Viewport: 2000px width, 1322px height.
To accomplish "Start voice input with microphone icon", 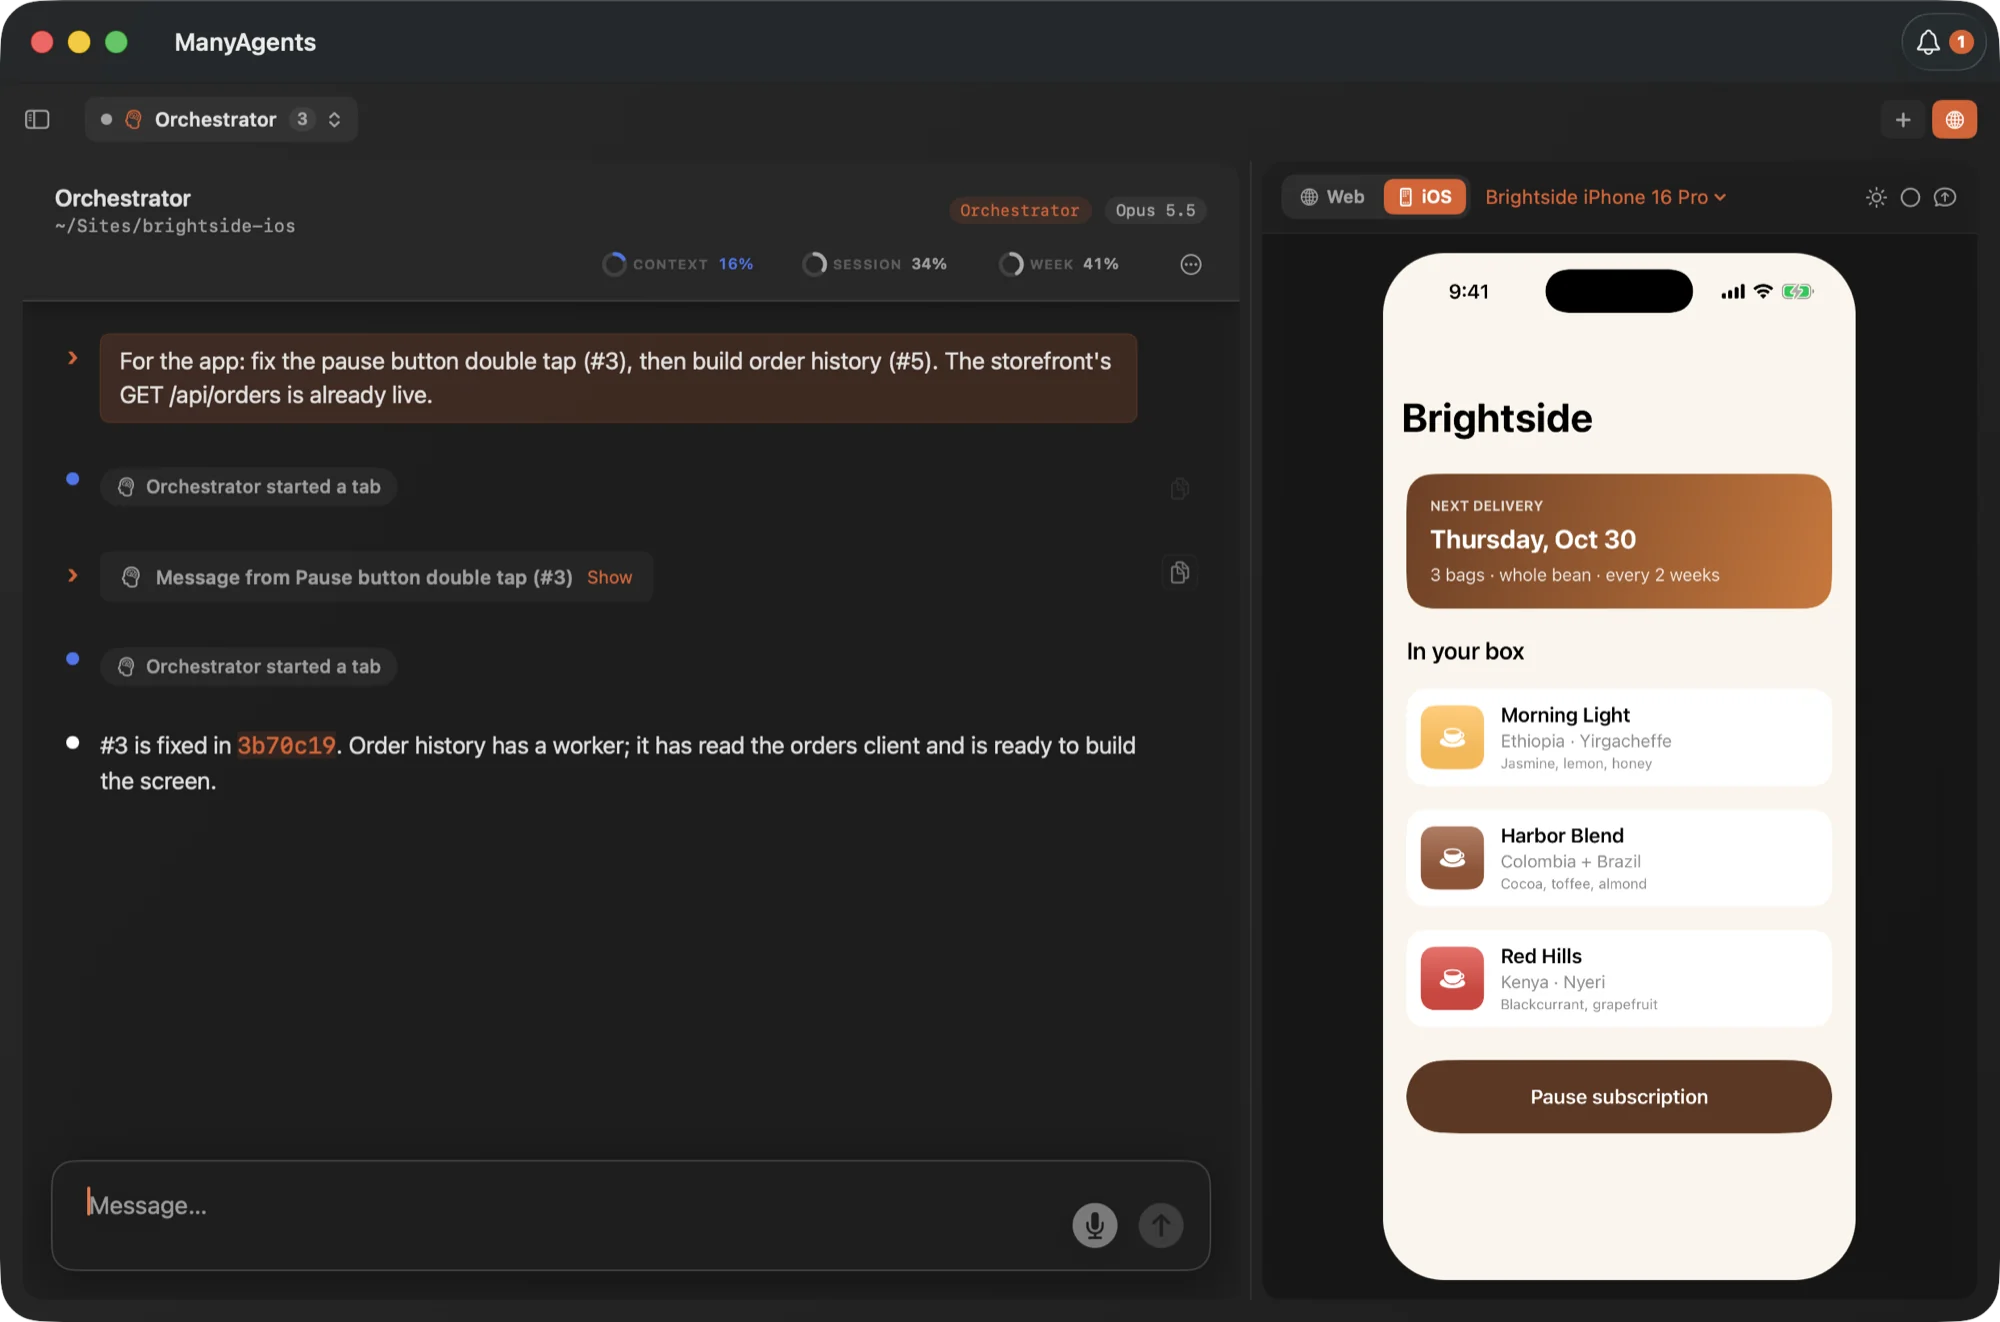I will pos(1095,1225).
